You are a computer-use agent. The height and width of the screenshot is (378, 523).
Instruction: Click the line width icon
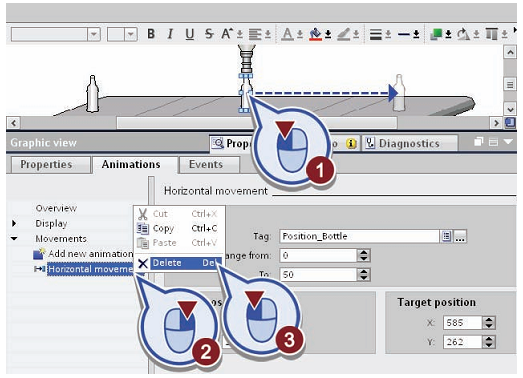(375, 34)
